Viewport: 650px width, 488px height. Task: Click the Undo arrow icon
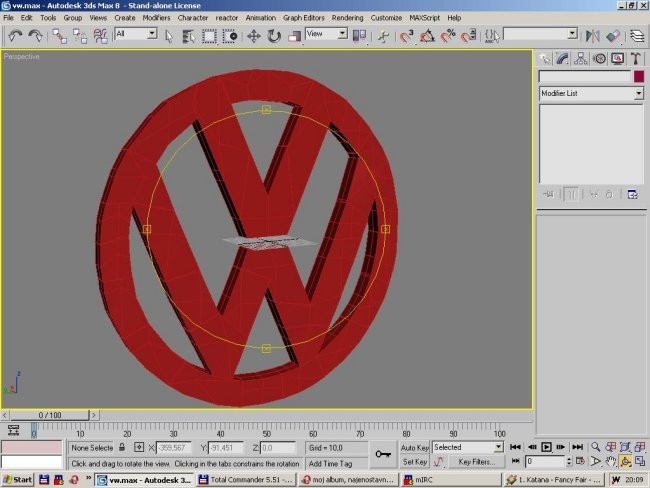click(x=16, y=36)
